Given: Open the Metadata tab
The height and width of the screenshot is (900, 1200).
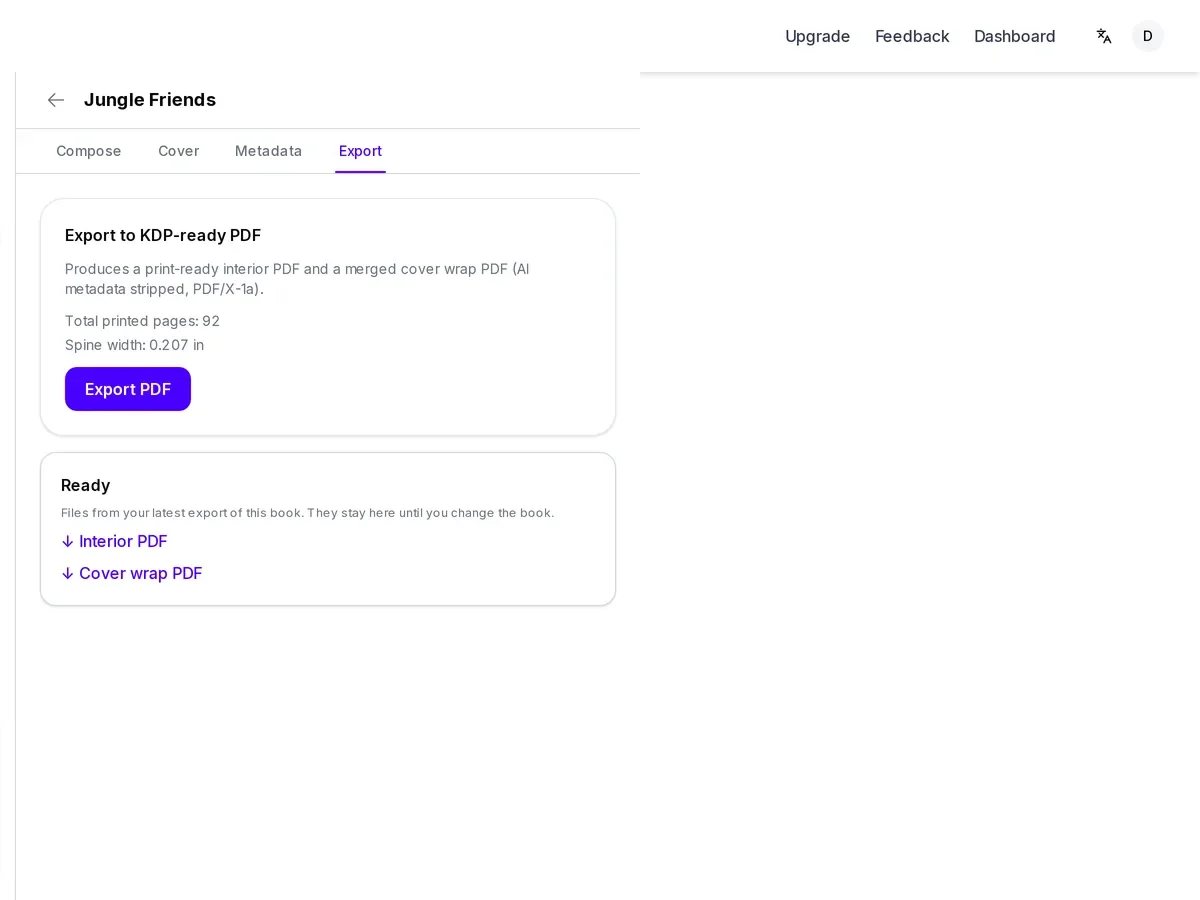Looking at the screenshot, I should pyautogui.click(x=268, y=151).
